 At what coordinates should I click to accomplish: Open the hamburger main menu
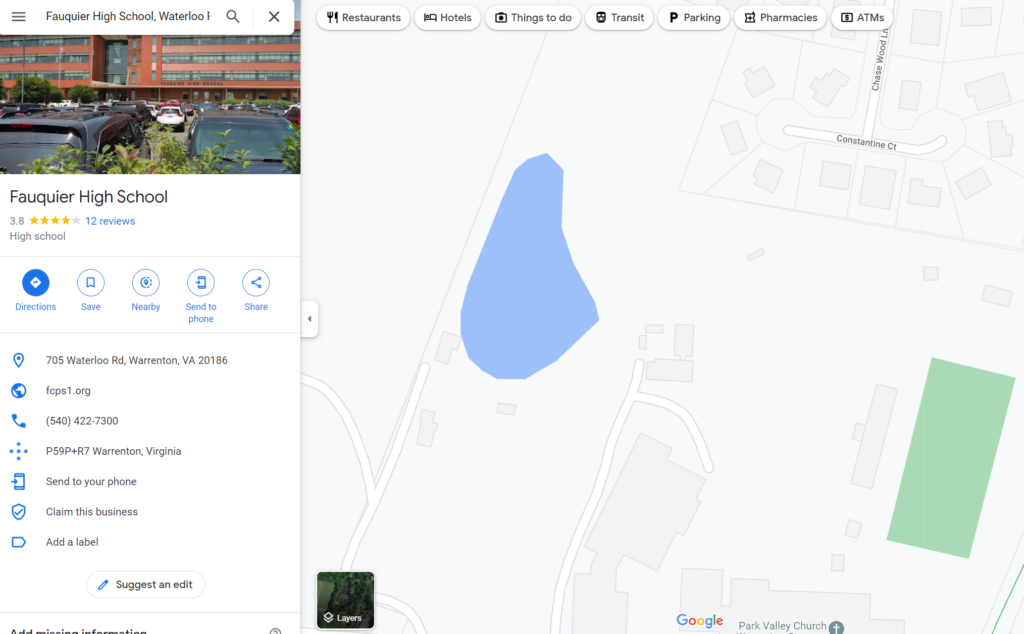(x=18, y=16)
